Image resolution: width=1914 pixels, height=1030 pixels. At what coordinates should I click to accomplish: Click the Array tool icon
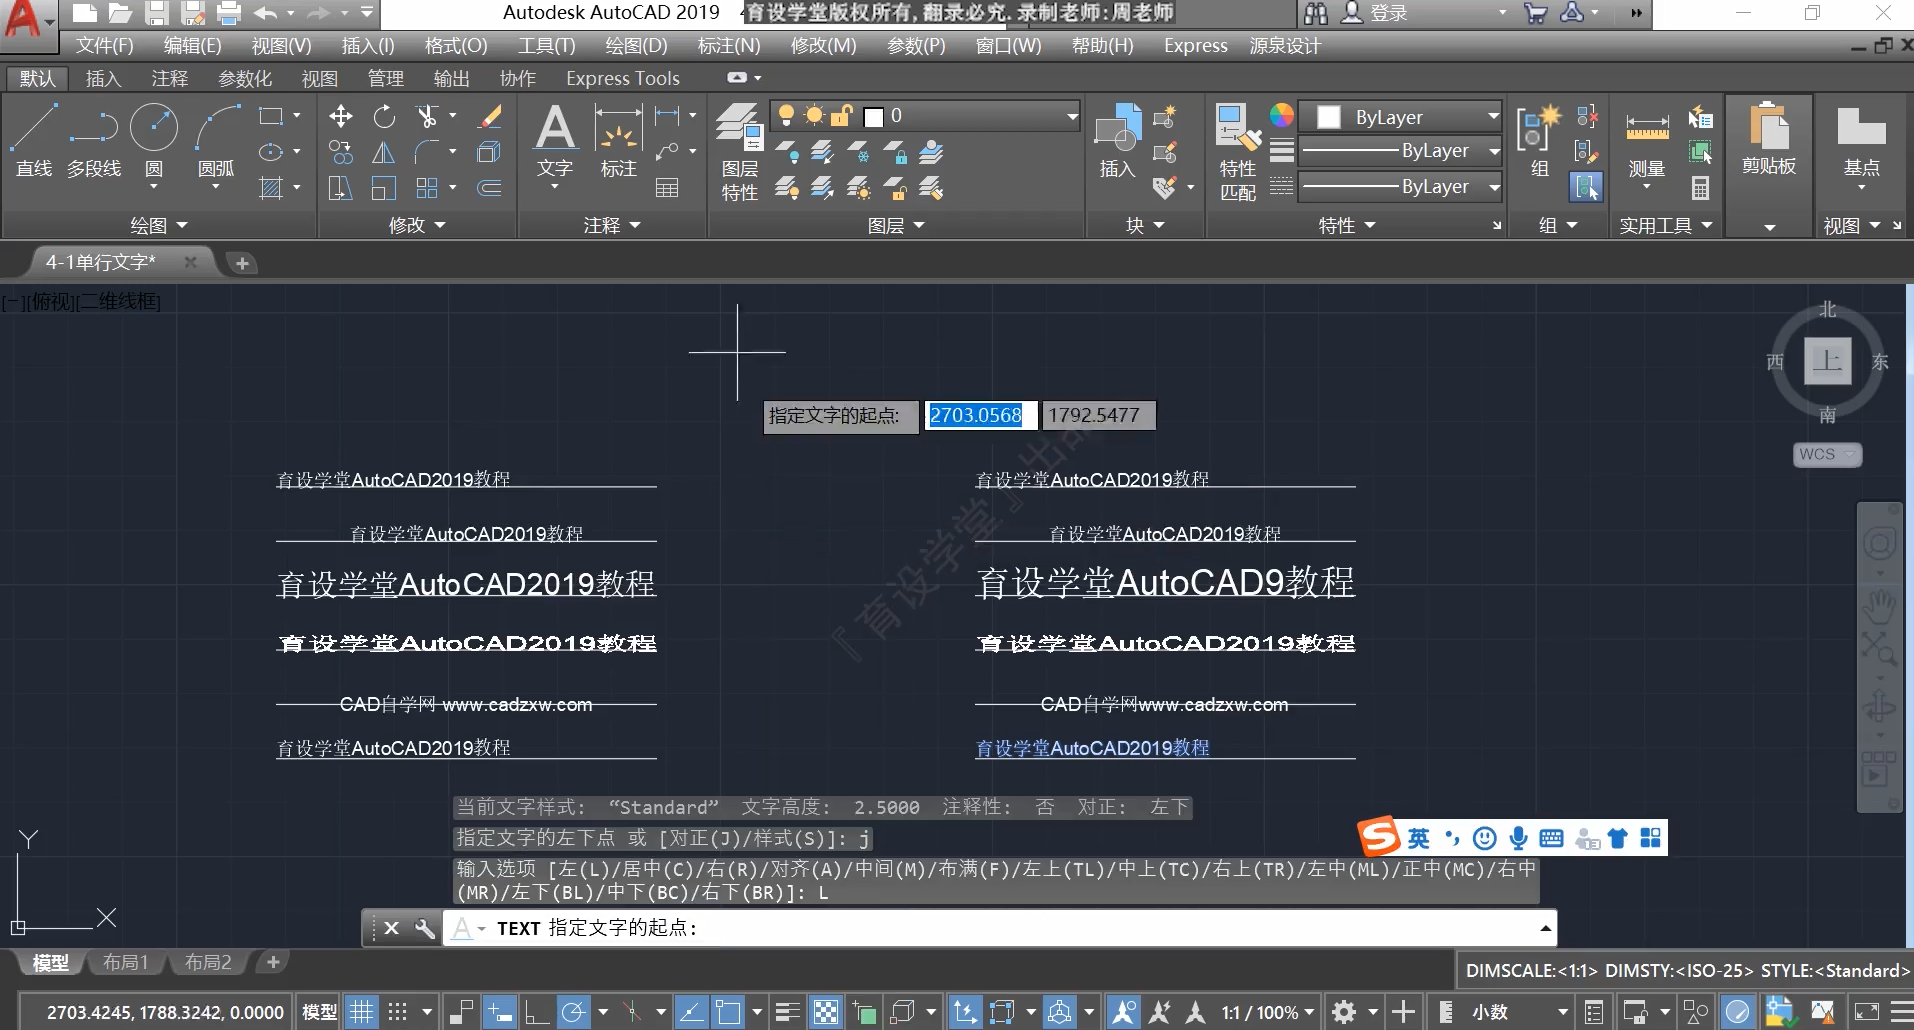pyautogui.click(x=428, y=188)
